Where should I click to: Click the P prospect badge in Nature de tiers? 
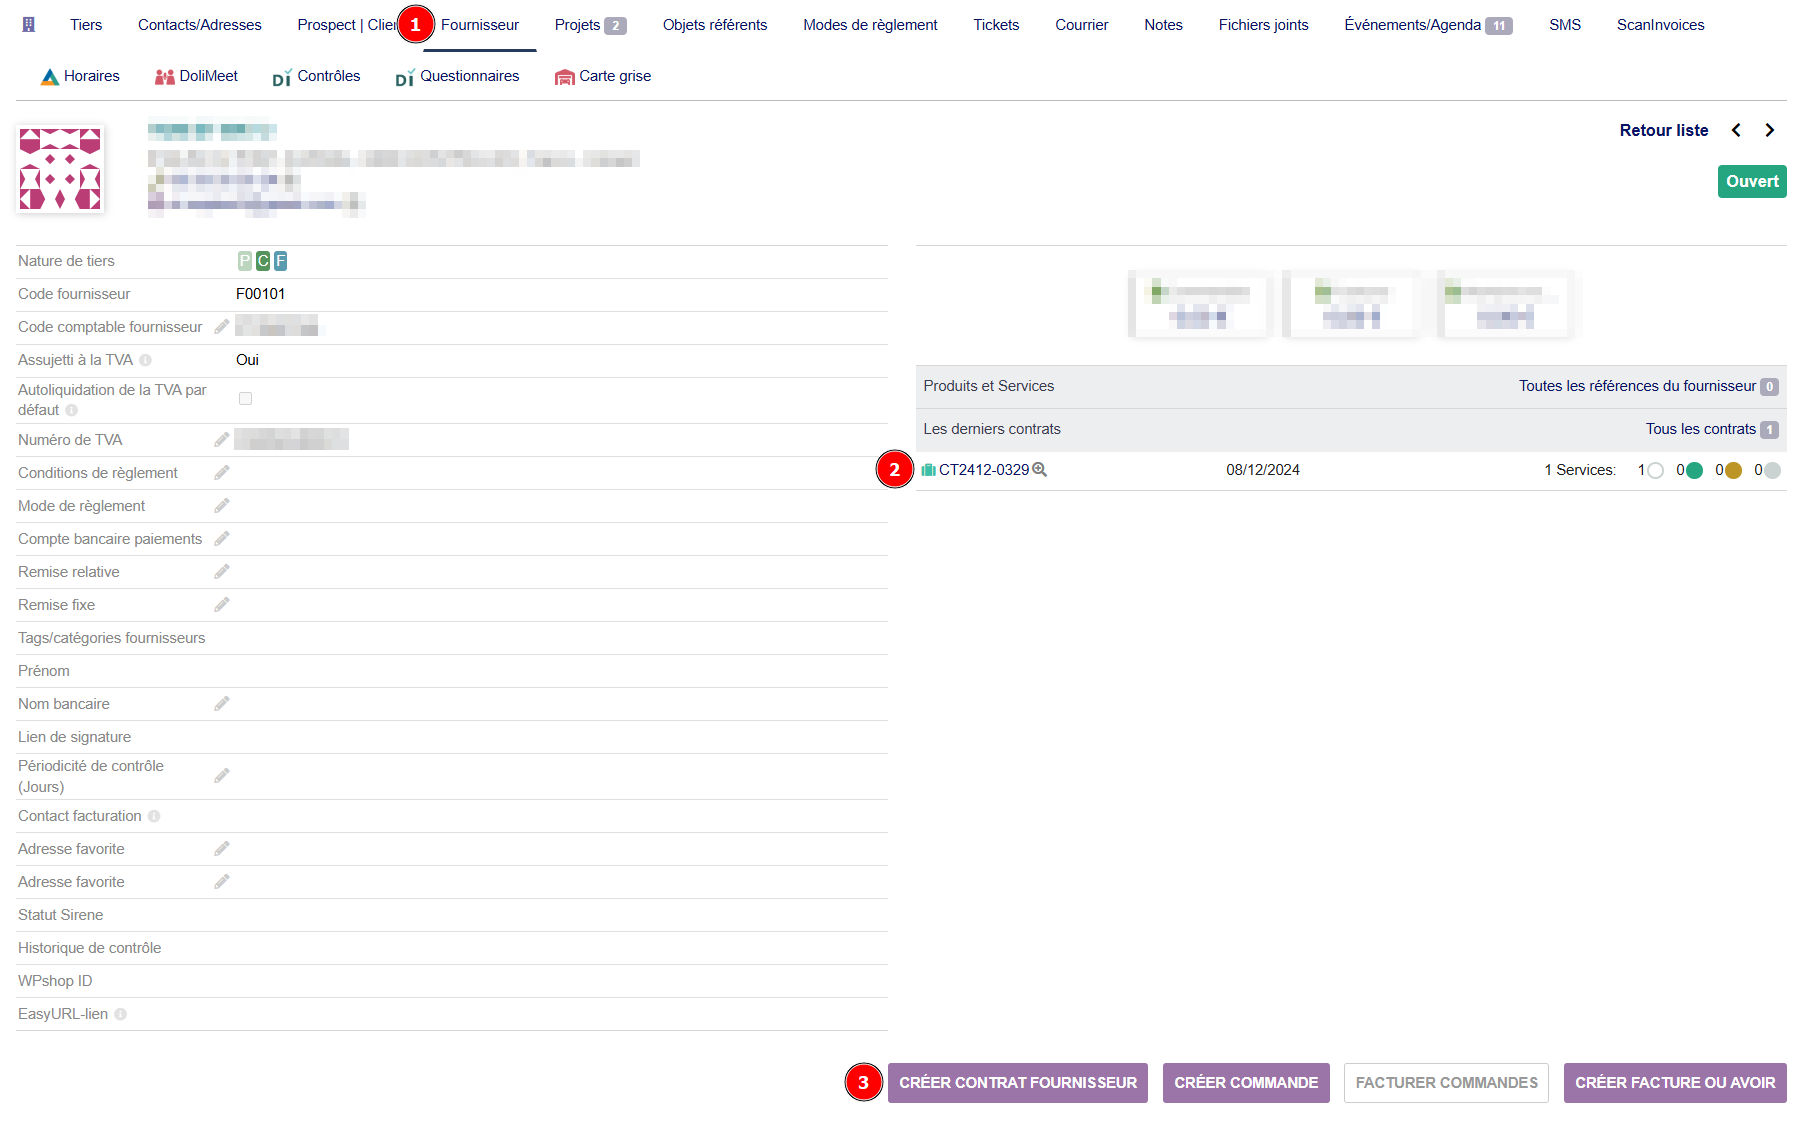coord(245,261)
